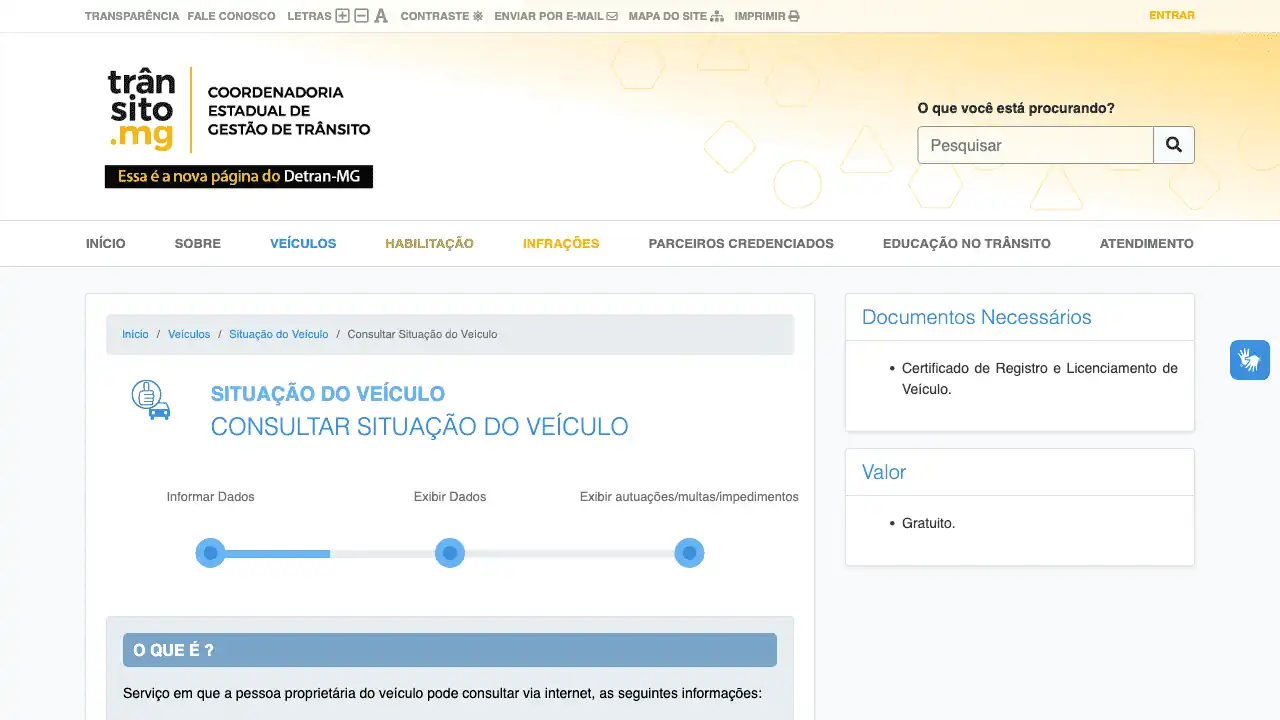This screenshot has width=1280, height=720.
Task: Click the Exibir Dados step marker
Action: [450, 553]
